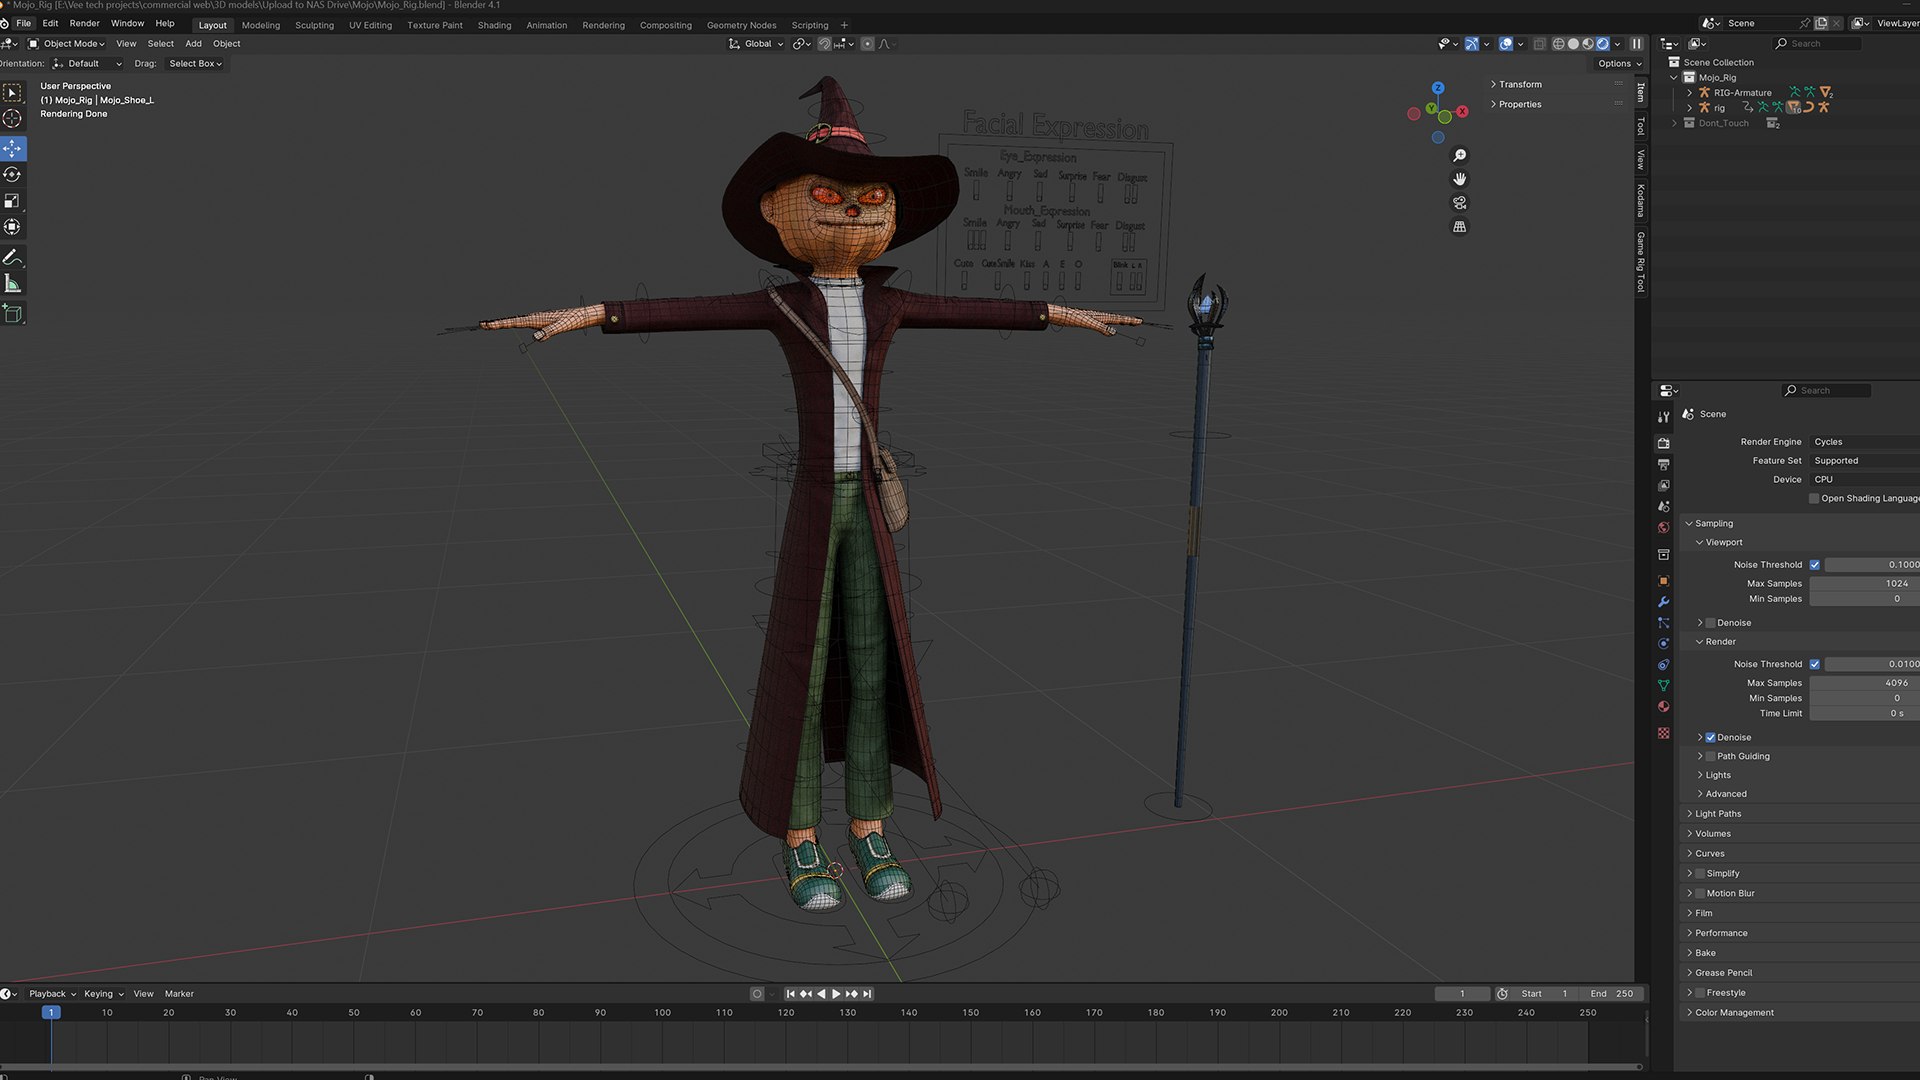Viewport: 1920px width, 1080px height.
Task: Switch to solid viewport shading
Action: 1573,44
